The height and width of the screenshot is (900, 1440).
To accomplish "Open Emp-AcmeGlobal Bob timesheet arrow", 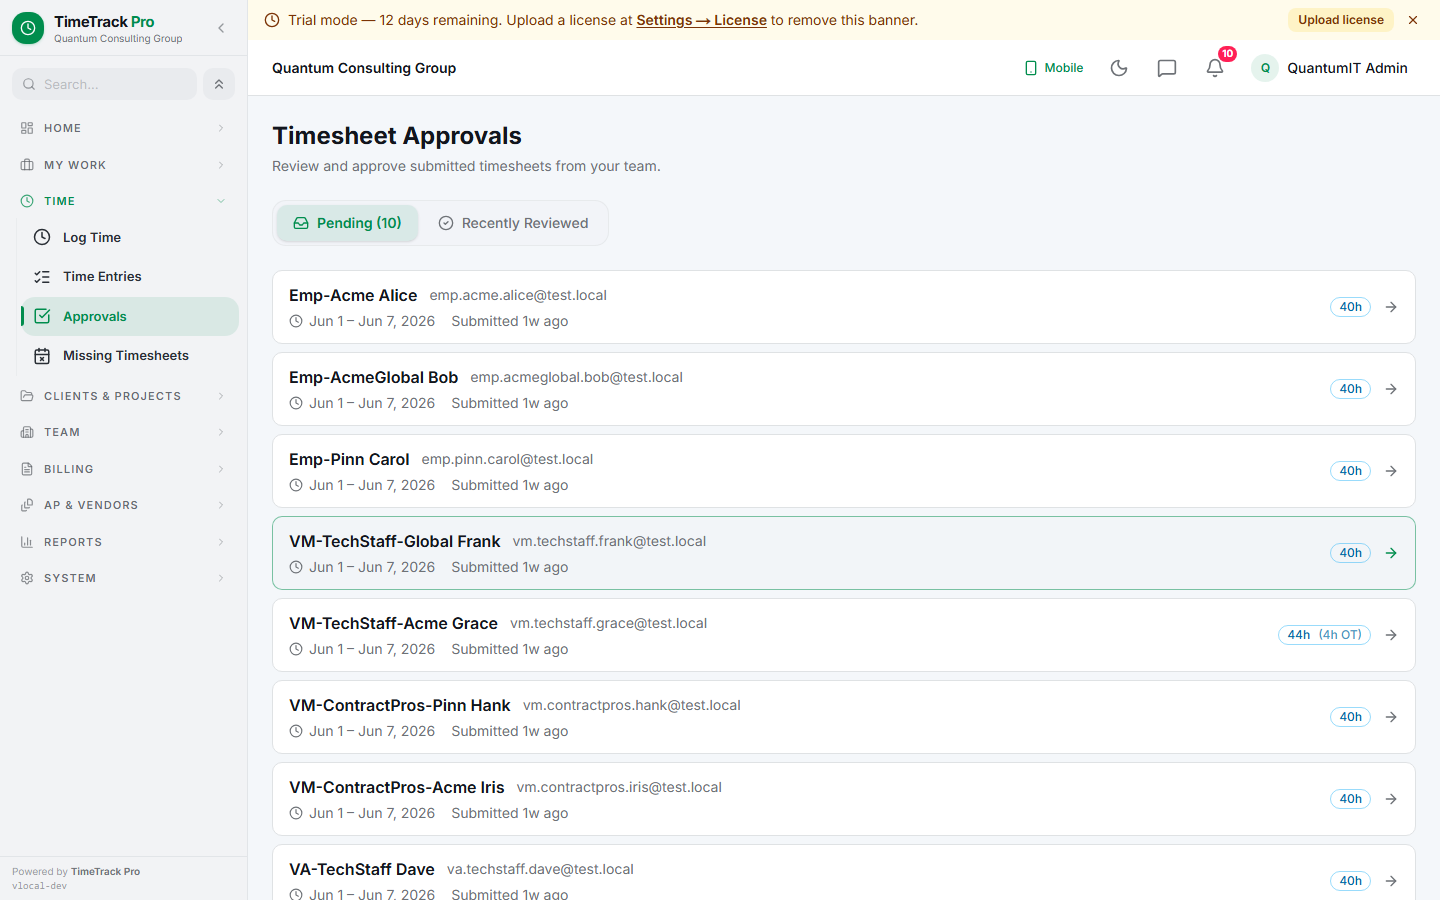I will [1391, 389].
